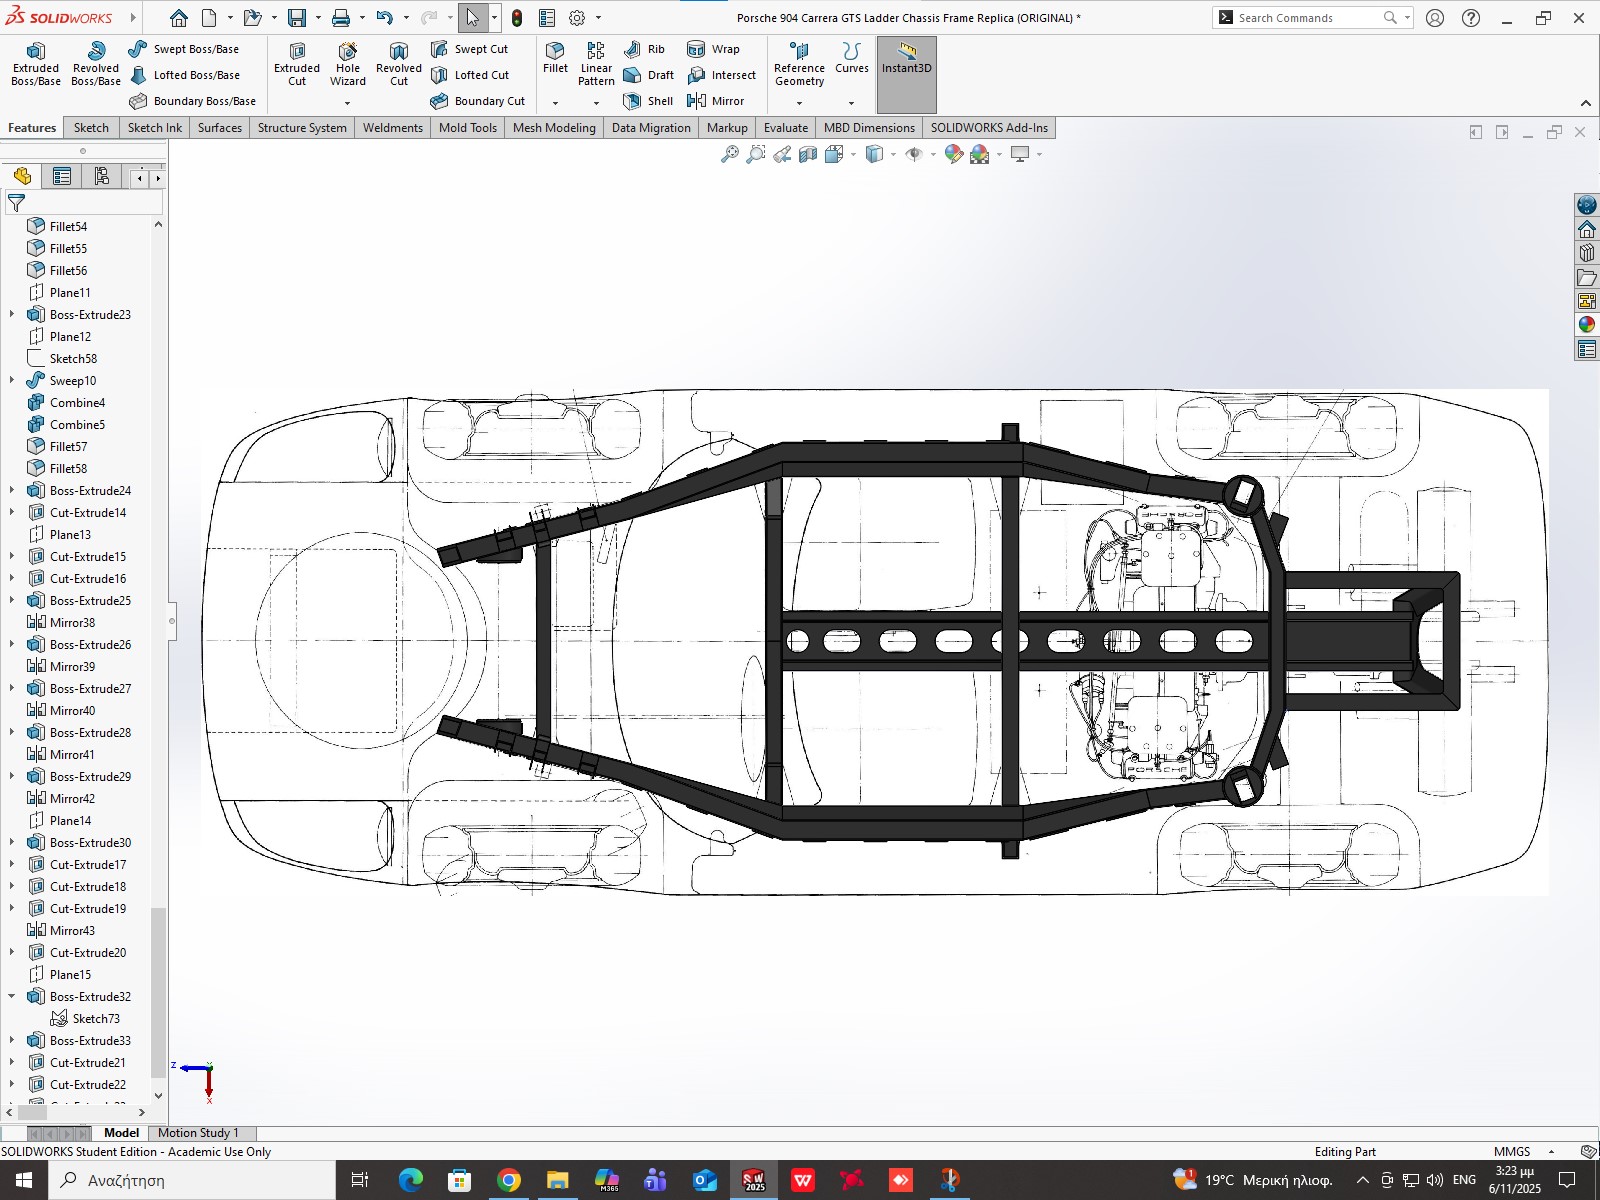Screen dimensions: 1600x1200
Task: Open the PropertyManager panel tab
Action: [x=62, y=177]
